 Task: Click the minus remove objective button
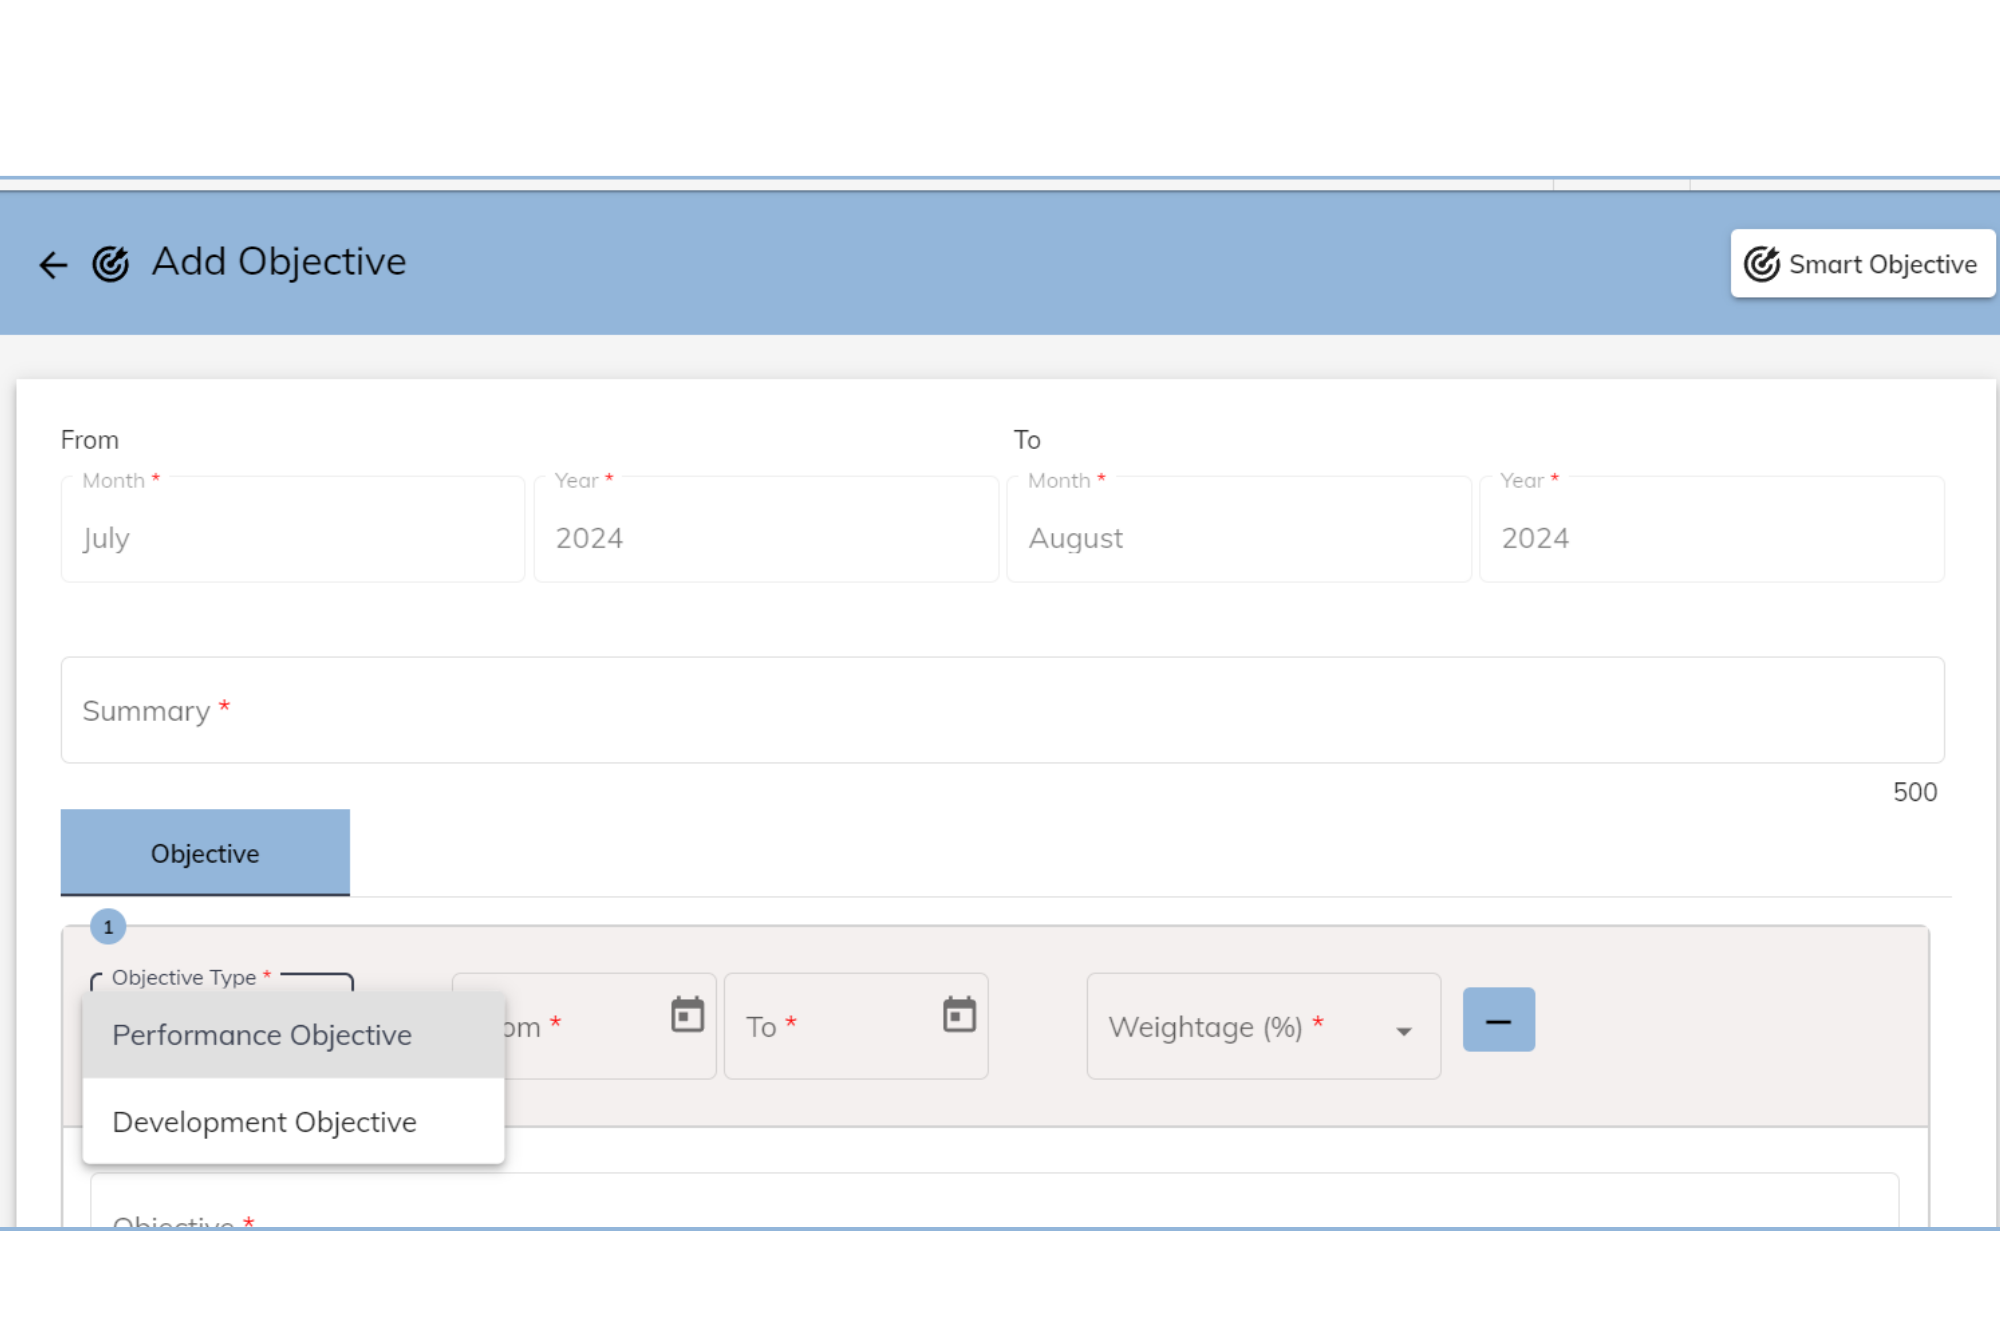pyautogui.click(x=1498, y=1020)
